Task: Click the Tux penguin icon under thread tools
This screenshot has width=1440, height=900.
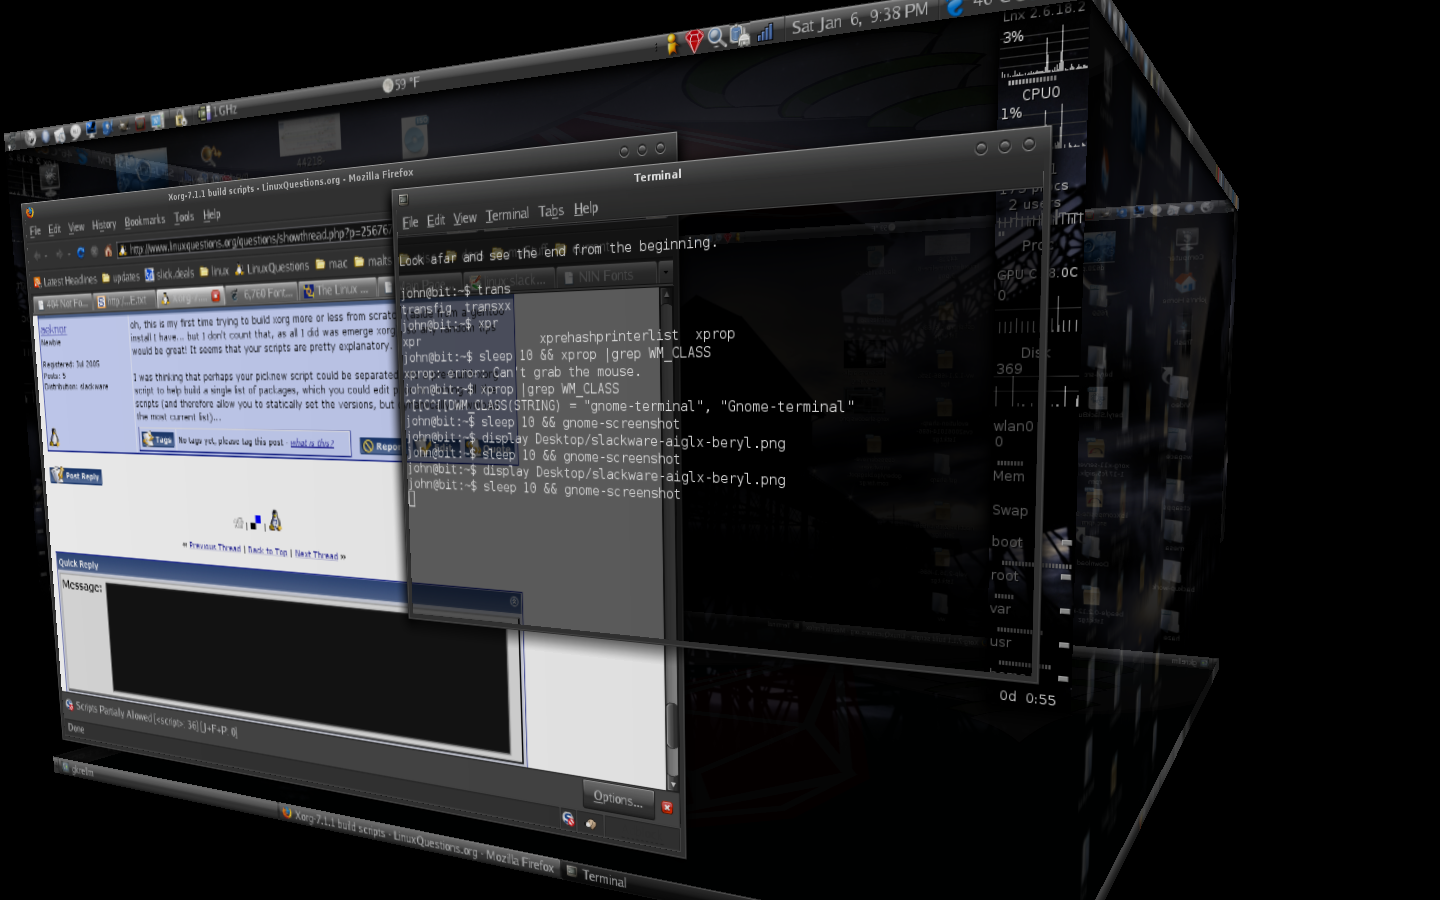Action: pyautogui.click(x=274, y=520)
